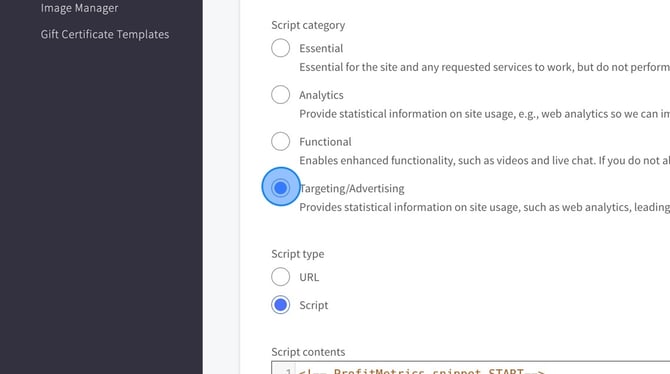The width and height of the screenshot is (670, 374).
Task: Select the Essential script category radio
Action: (x=280, y=48)
